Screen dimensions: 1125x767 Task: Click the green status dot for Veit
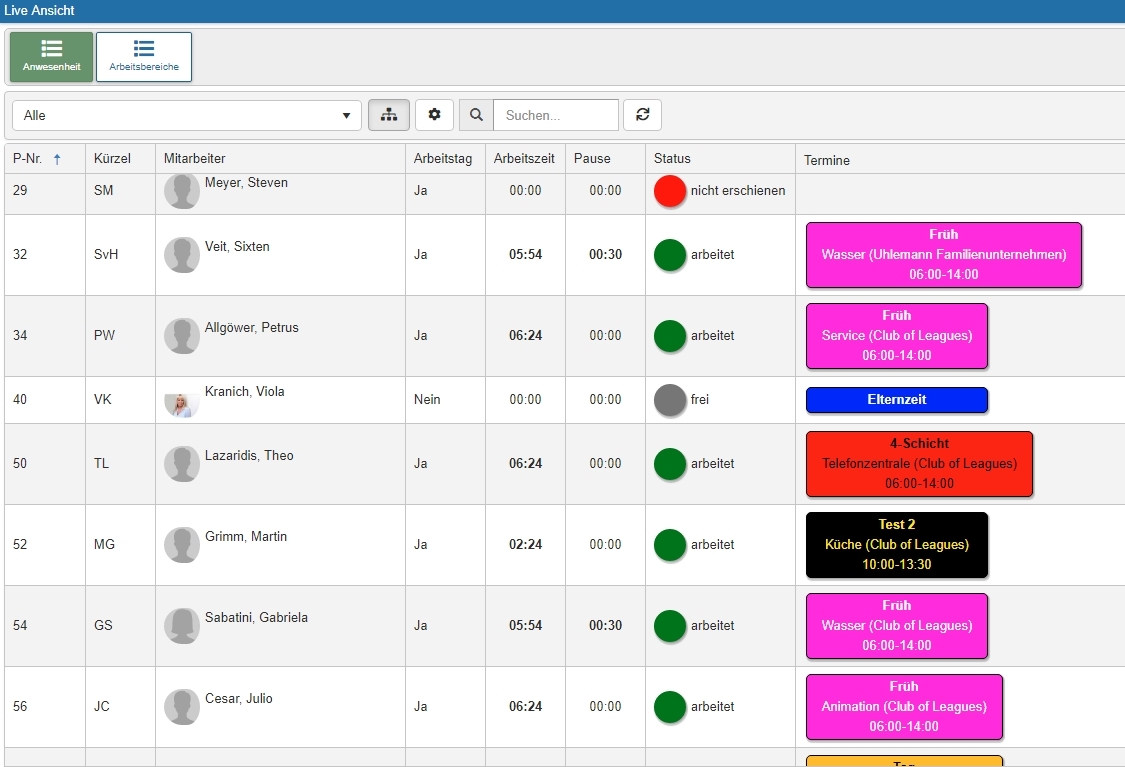pos(670,255)
